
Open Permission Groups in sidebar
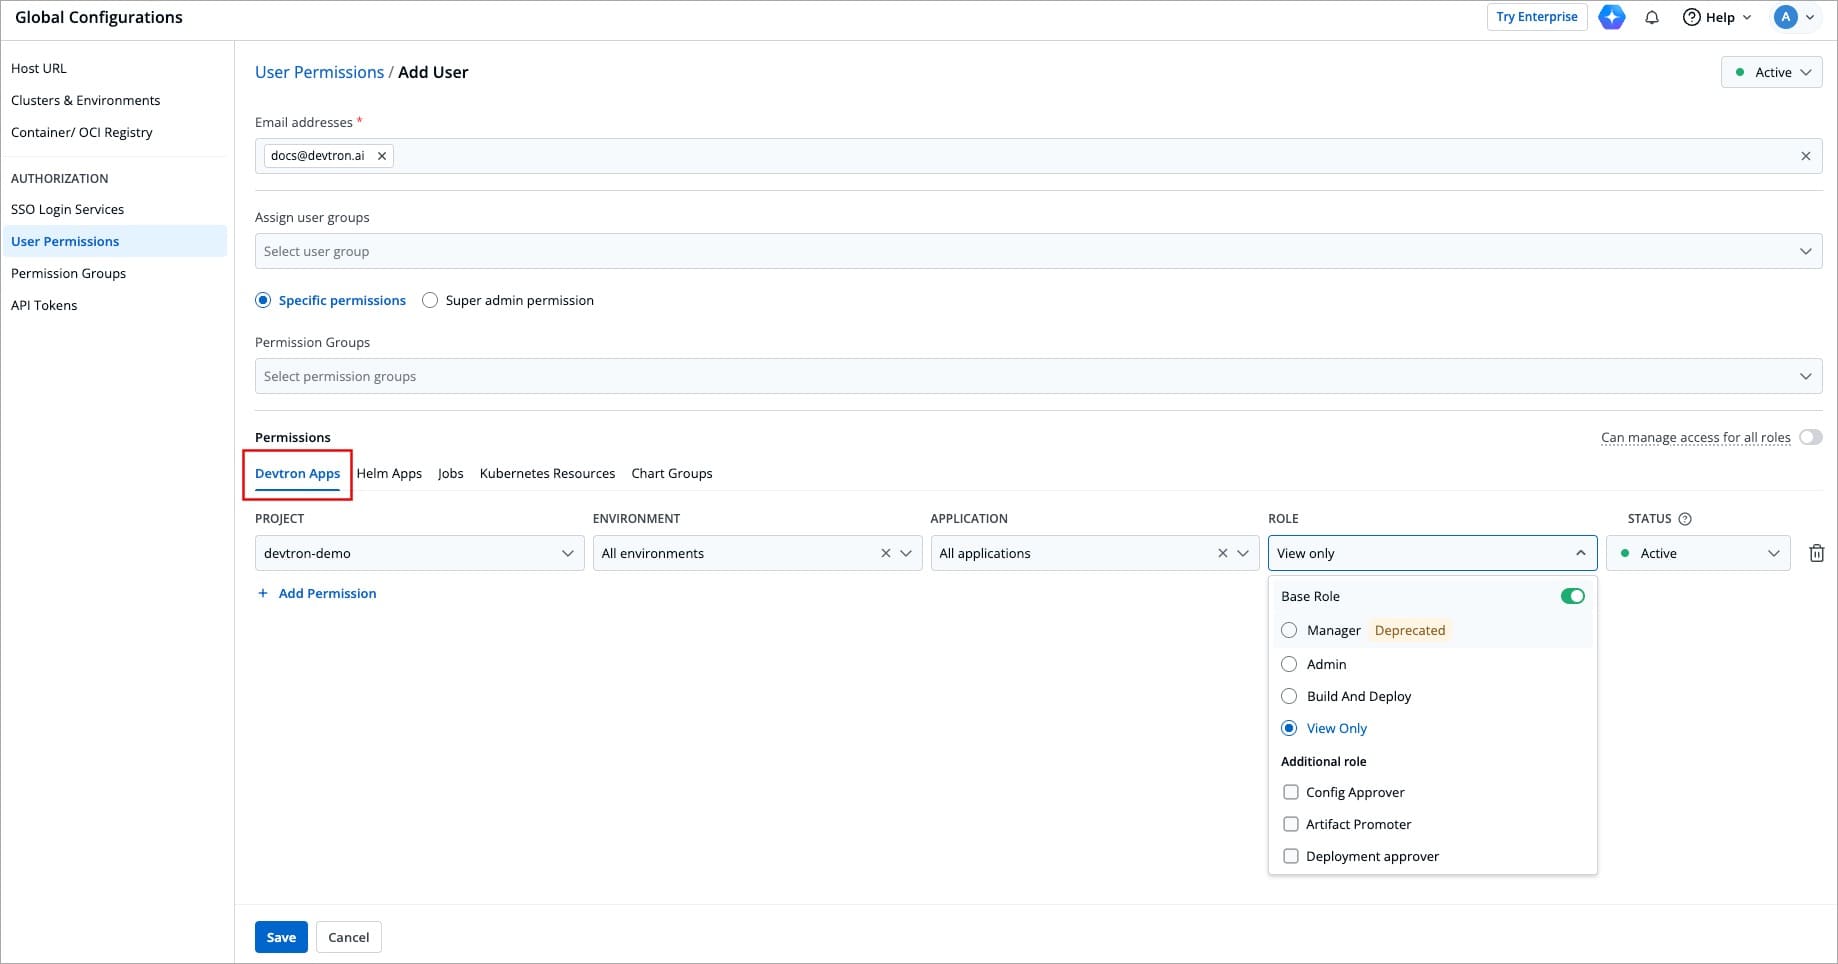pyautogui.click(x=68, y=273)
